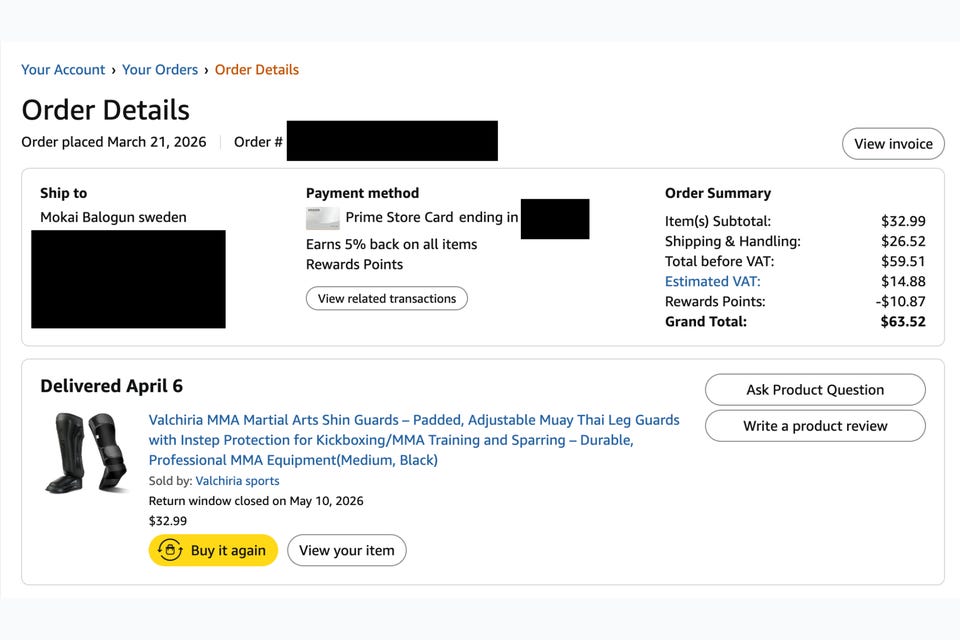
Task: Go to Your Account breadcrumb
Action: coord(63,70)
